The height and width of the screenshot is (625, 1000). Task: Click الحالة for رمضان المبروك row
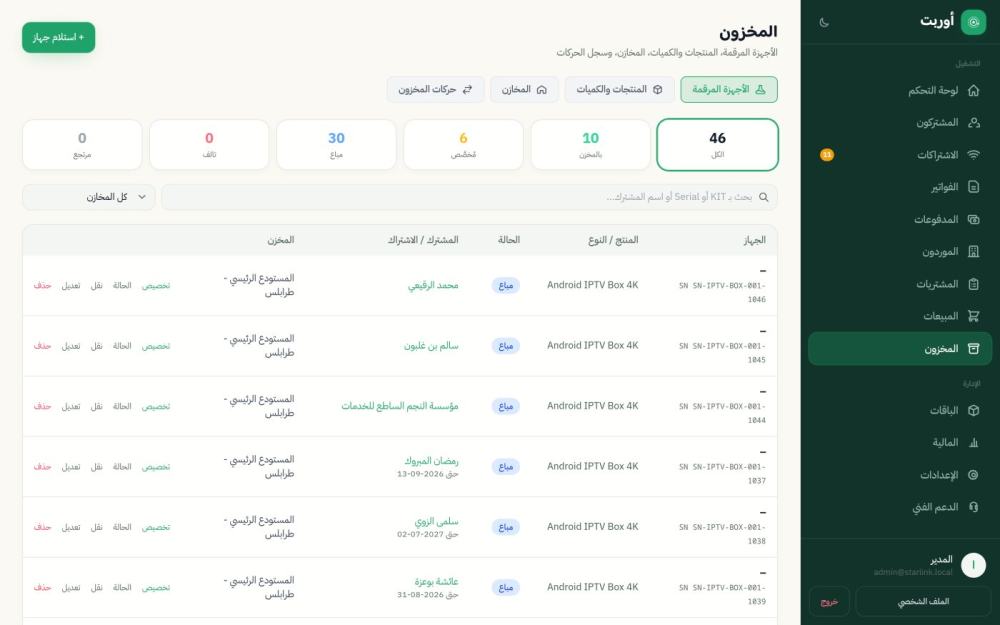pos(122,467)
